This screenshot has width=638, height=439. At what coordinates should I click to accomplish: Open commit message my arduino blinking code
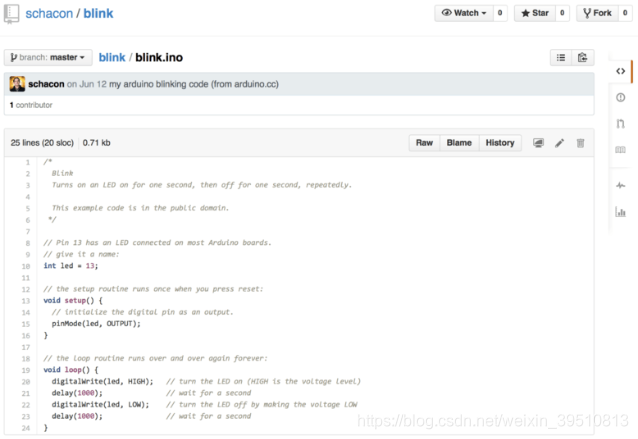click(194, 84)
